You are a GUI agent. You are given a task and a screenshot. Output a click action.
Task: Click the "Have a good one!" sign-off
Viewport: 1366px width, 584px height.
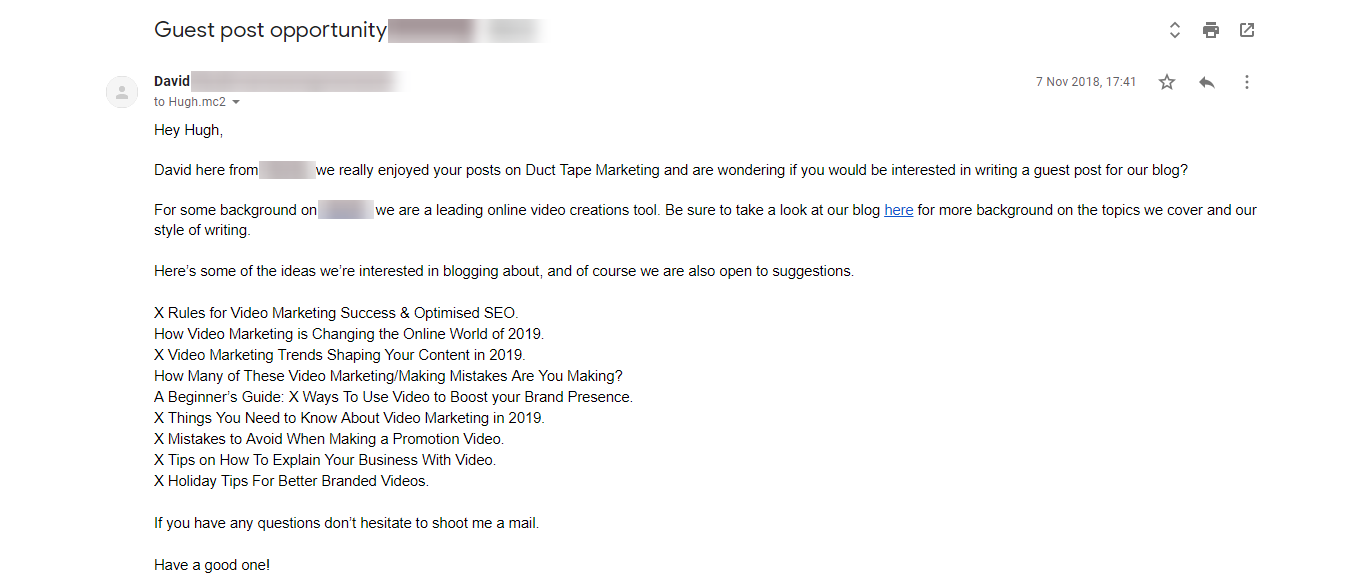coord(212,565)
